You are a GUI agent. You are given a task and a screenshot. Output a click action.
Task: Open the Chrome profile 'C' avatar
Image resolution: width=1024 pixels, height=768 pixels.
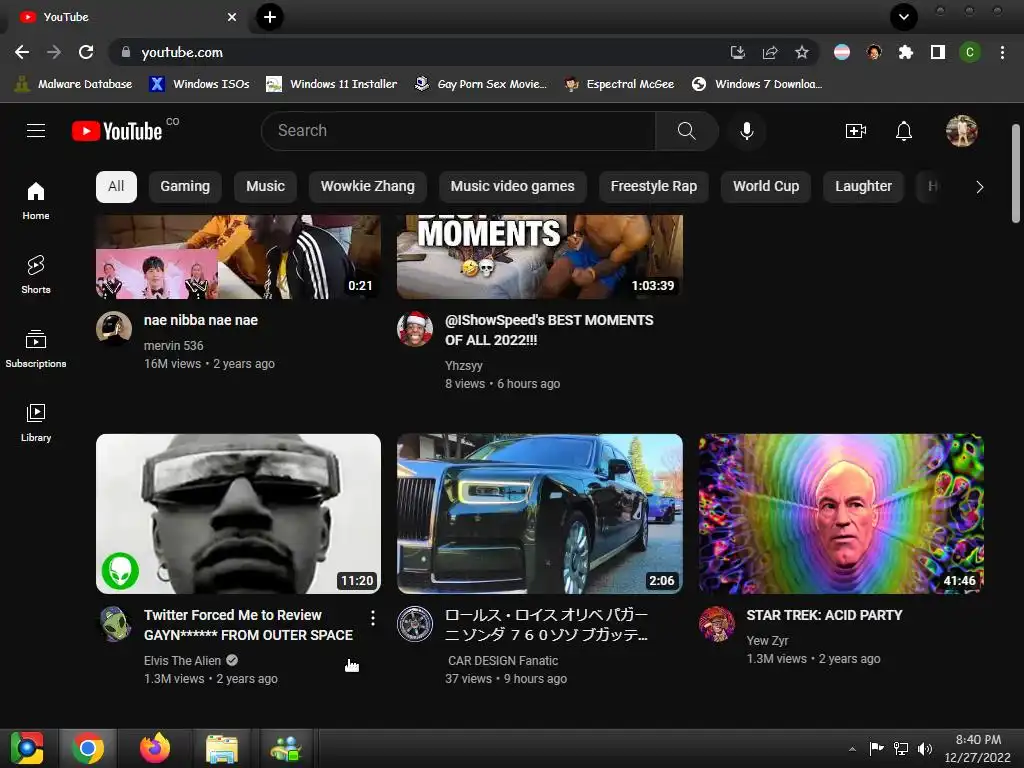click(970, 52)
